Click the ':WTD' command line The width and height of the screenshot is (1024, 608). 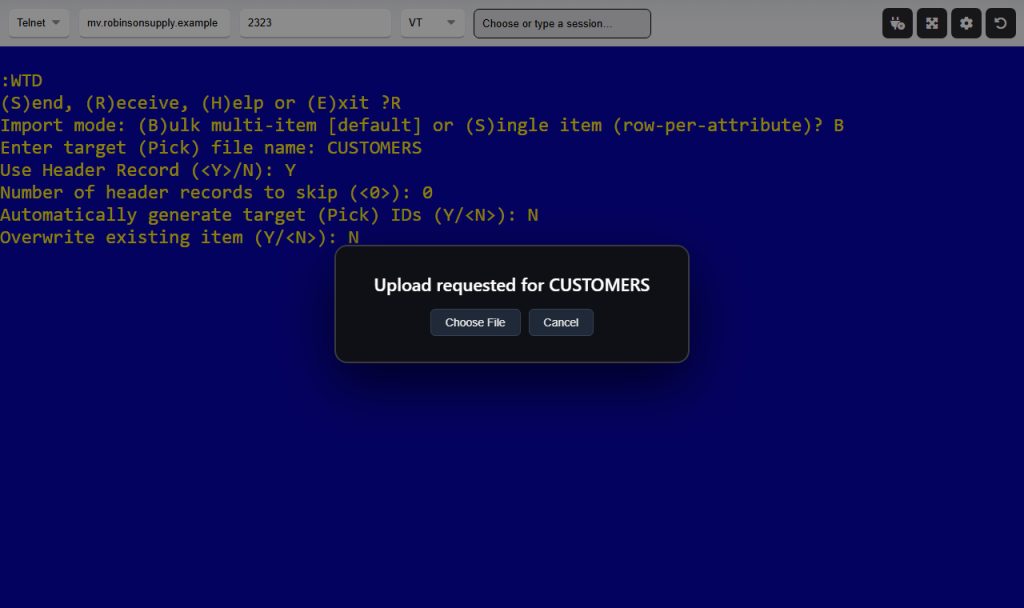(22, 80)
